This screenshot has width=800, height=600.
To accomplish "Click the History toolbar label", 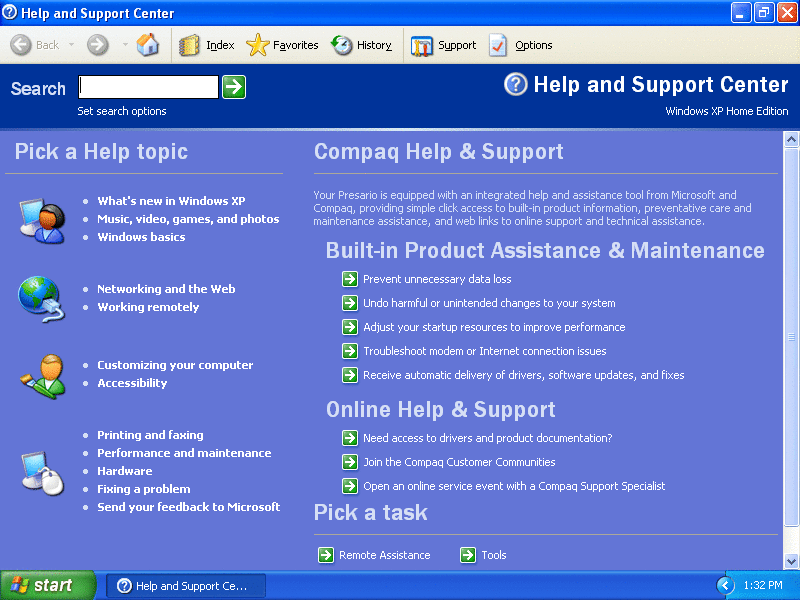I will 374,45.
